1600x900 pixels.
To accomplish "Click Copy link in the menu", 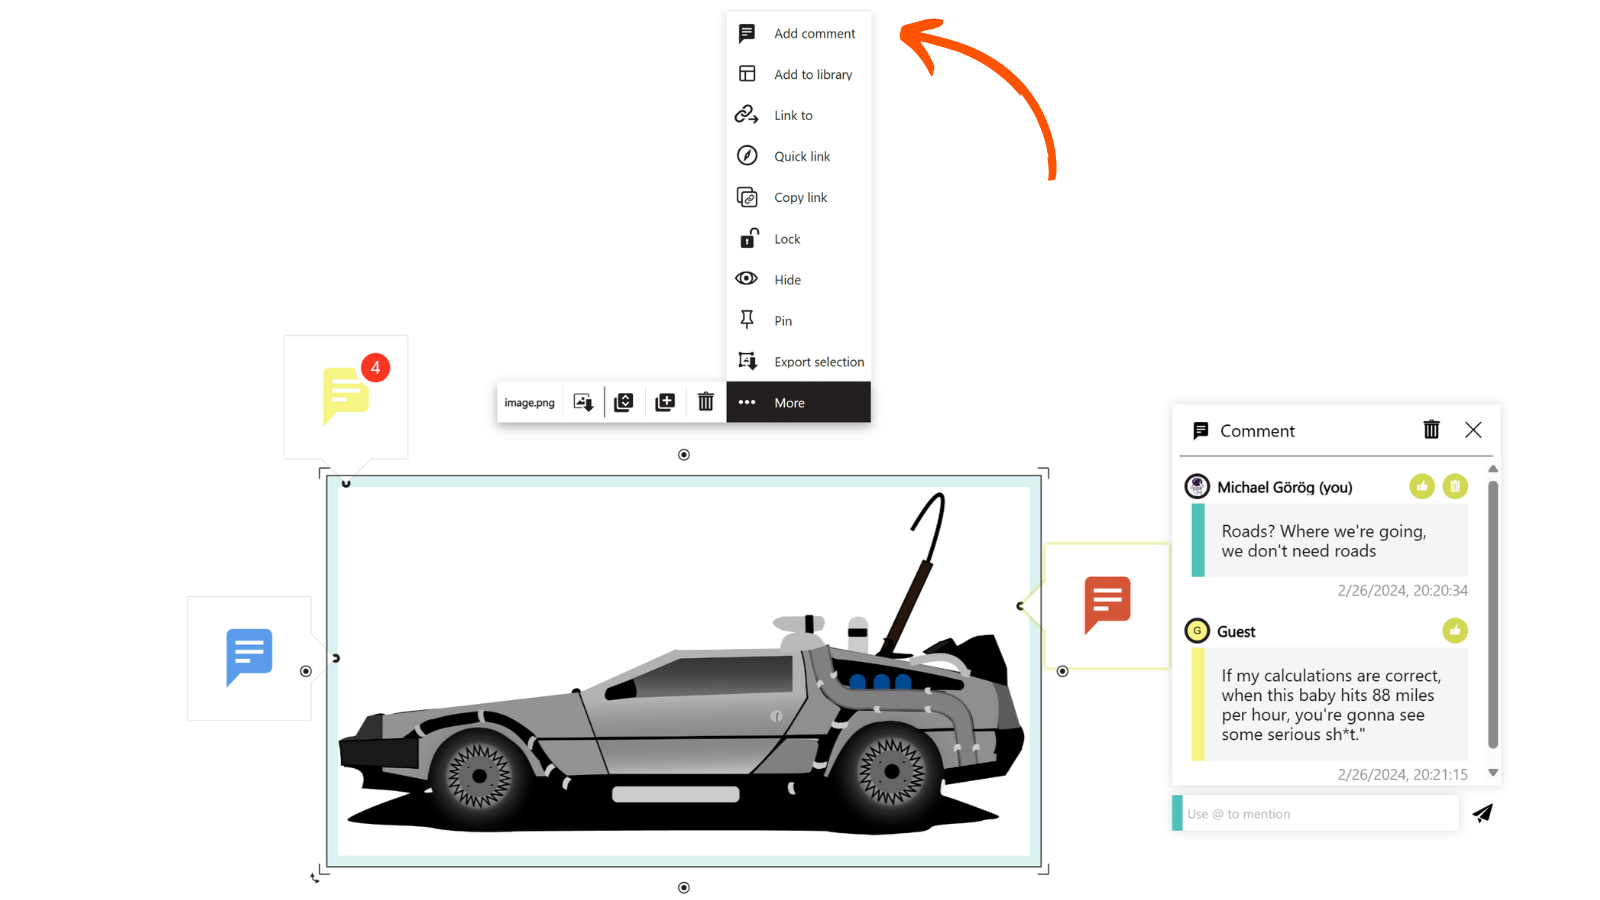I will pos(800,198).
